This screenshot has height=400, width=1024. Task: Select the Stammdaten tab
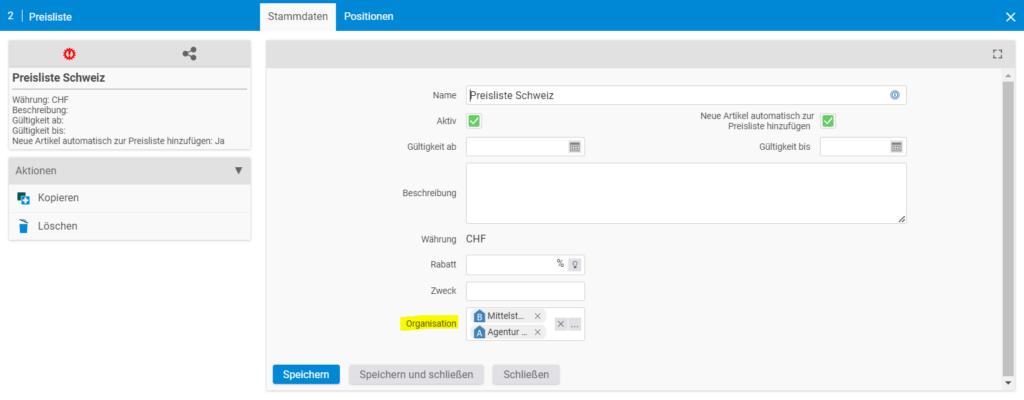click(298, 16)
